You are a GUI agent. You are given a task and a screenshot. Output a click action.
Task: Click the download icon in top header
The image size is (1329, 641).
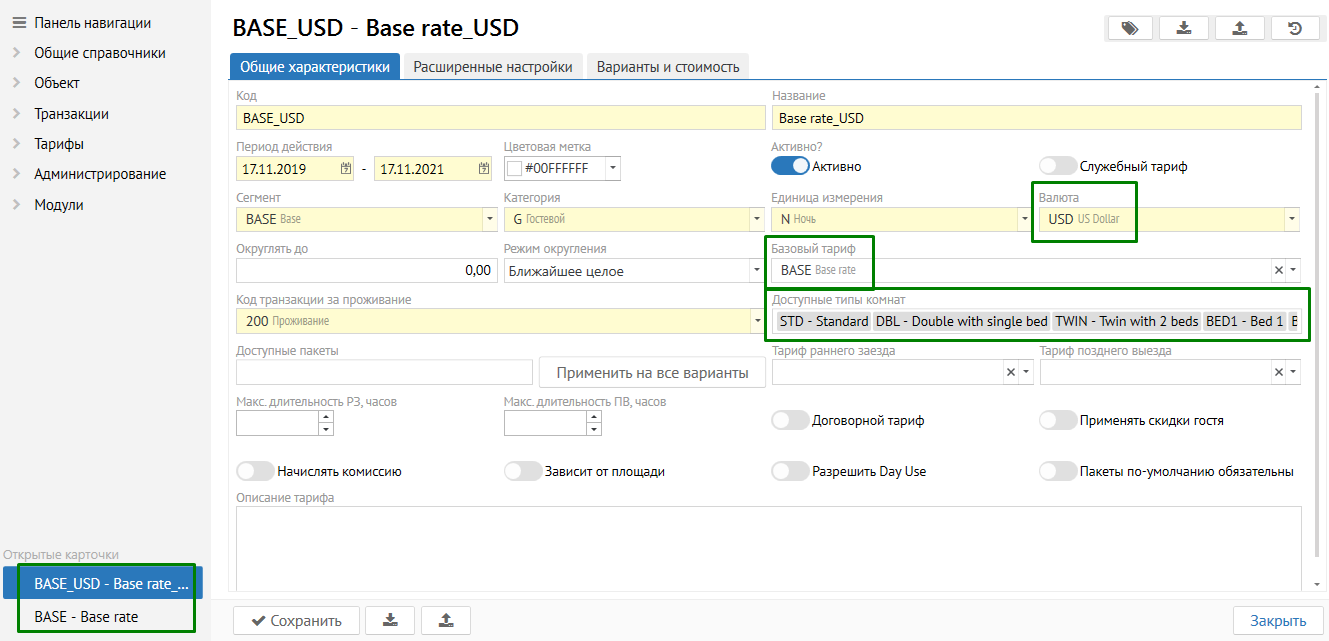[x=1184, y=28]
